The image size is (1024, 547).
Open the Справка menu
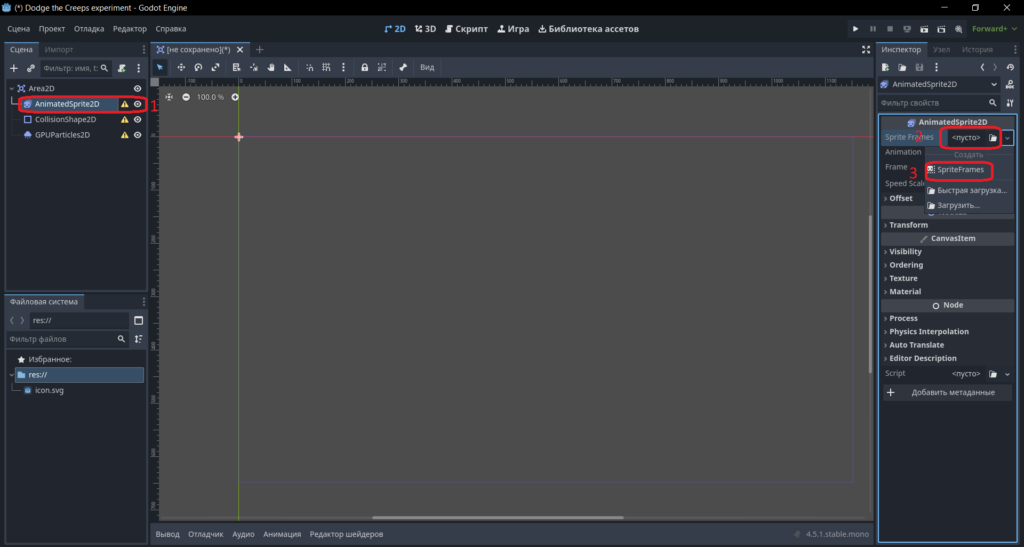tap(170, 29)
